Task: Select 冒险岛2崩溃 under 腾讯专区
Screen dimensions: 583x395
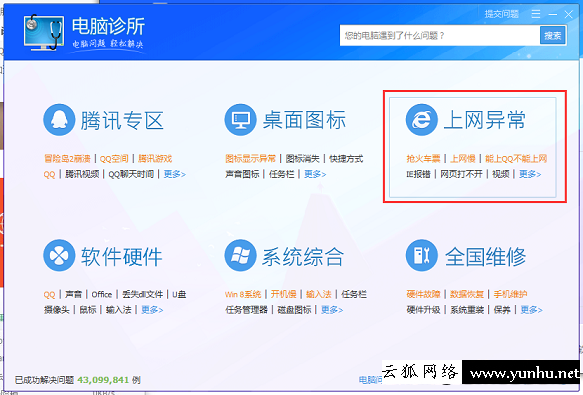Action: (x=67, y=159)
